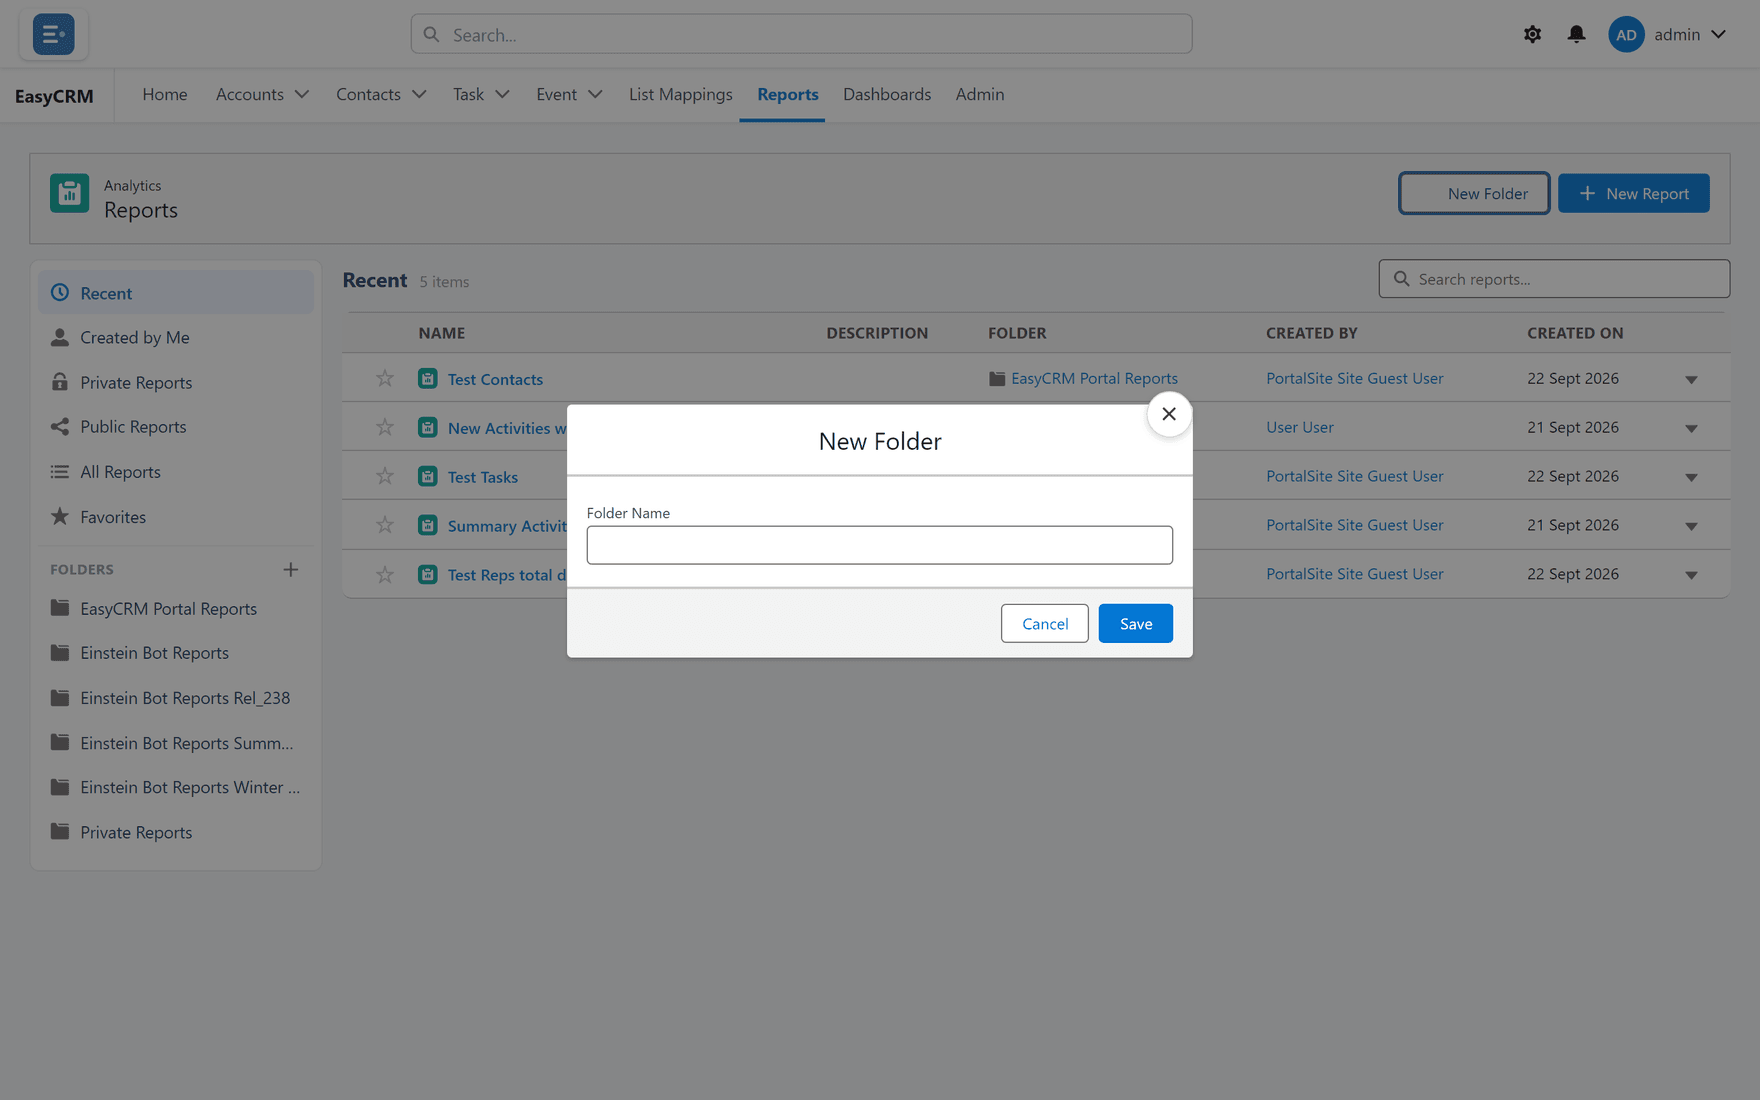Toggle star on Test Reps total report
Screen dimensions: 1760x1100
click(384, 574)
